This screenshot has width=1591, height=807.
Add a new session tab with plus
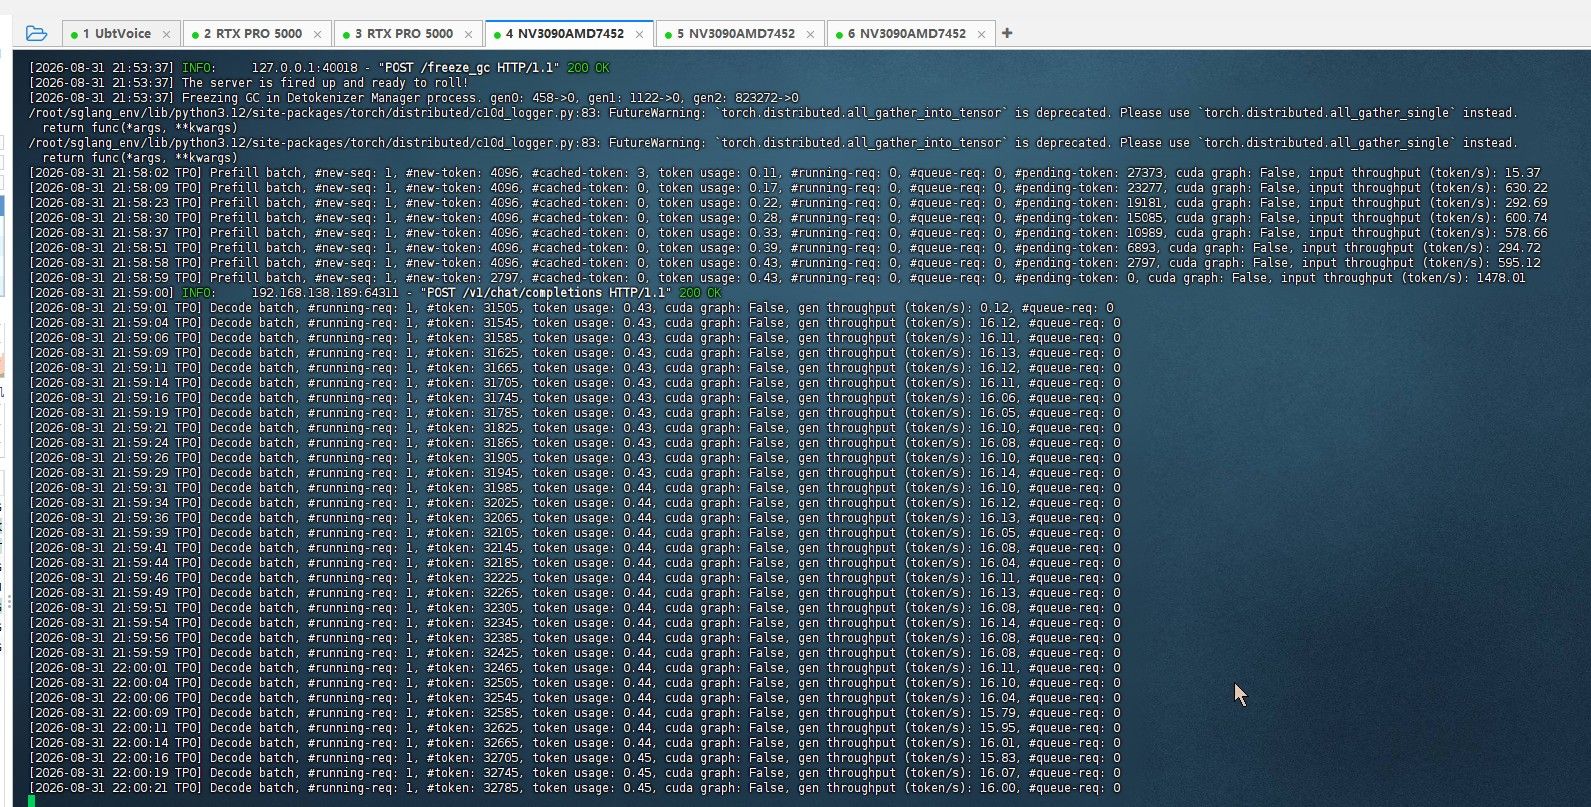coord(1007,33)
